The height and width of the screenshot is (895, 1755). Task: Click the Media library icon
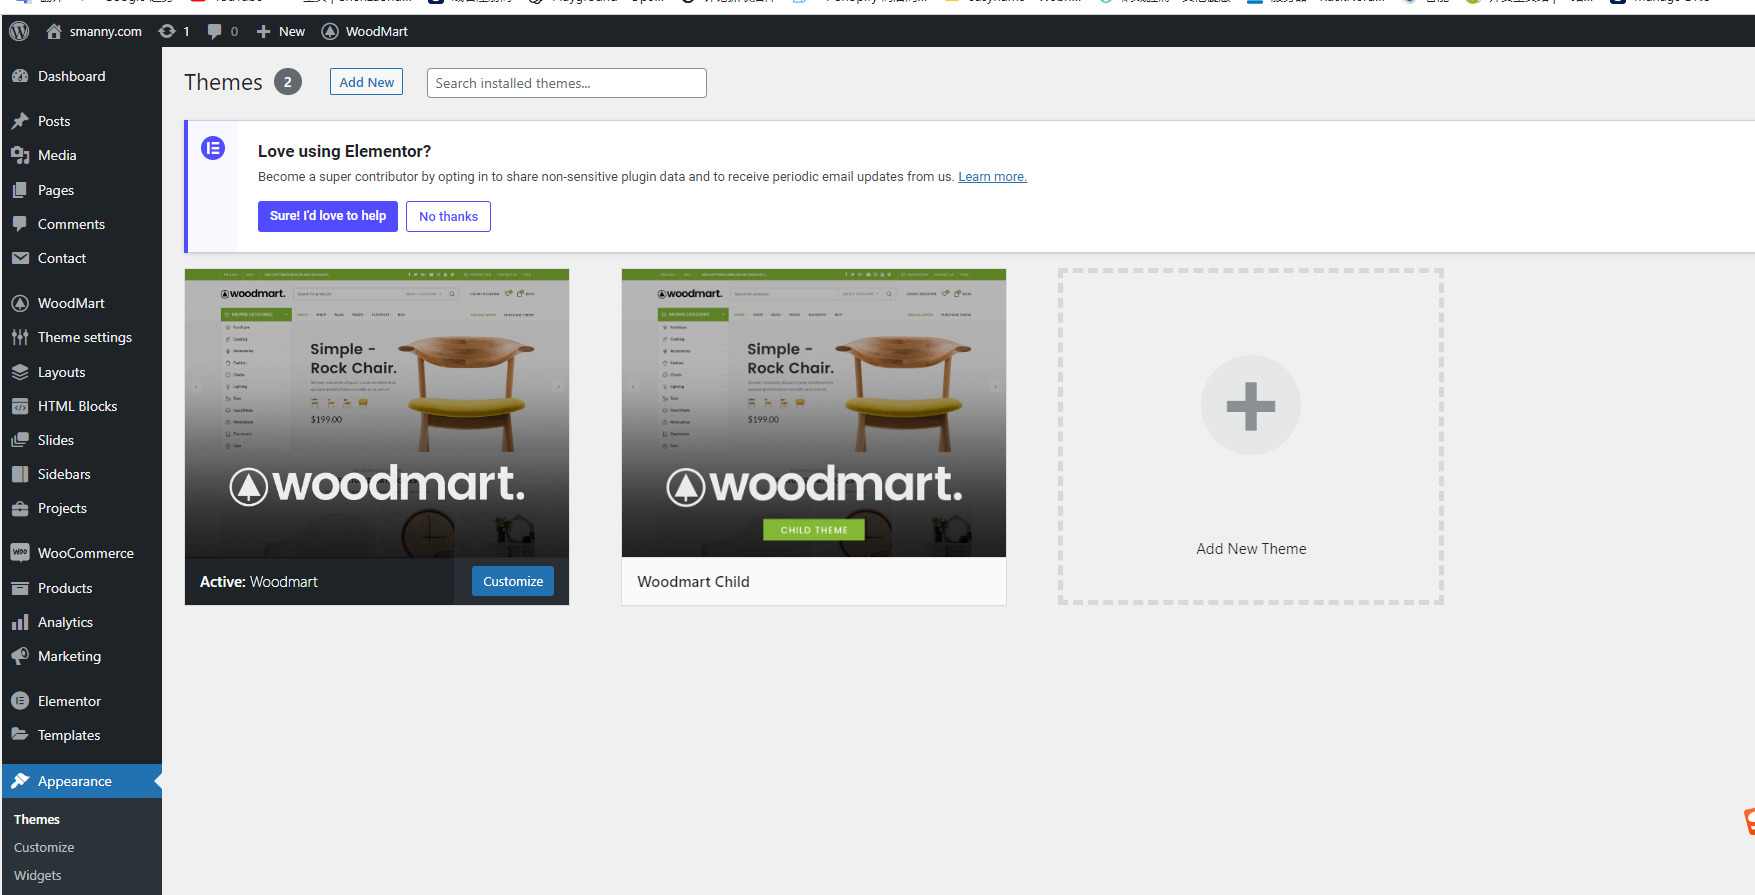click(20, 155)
